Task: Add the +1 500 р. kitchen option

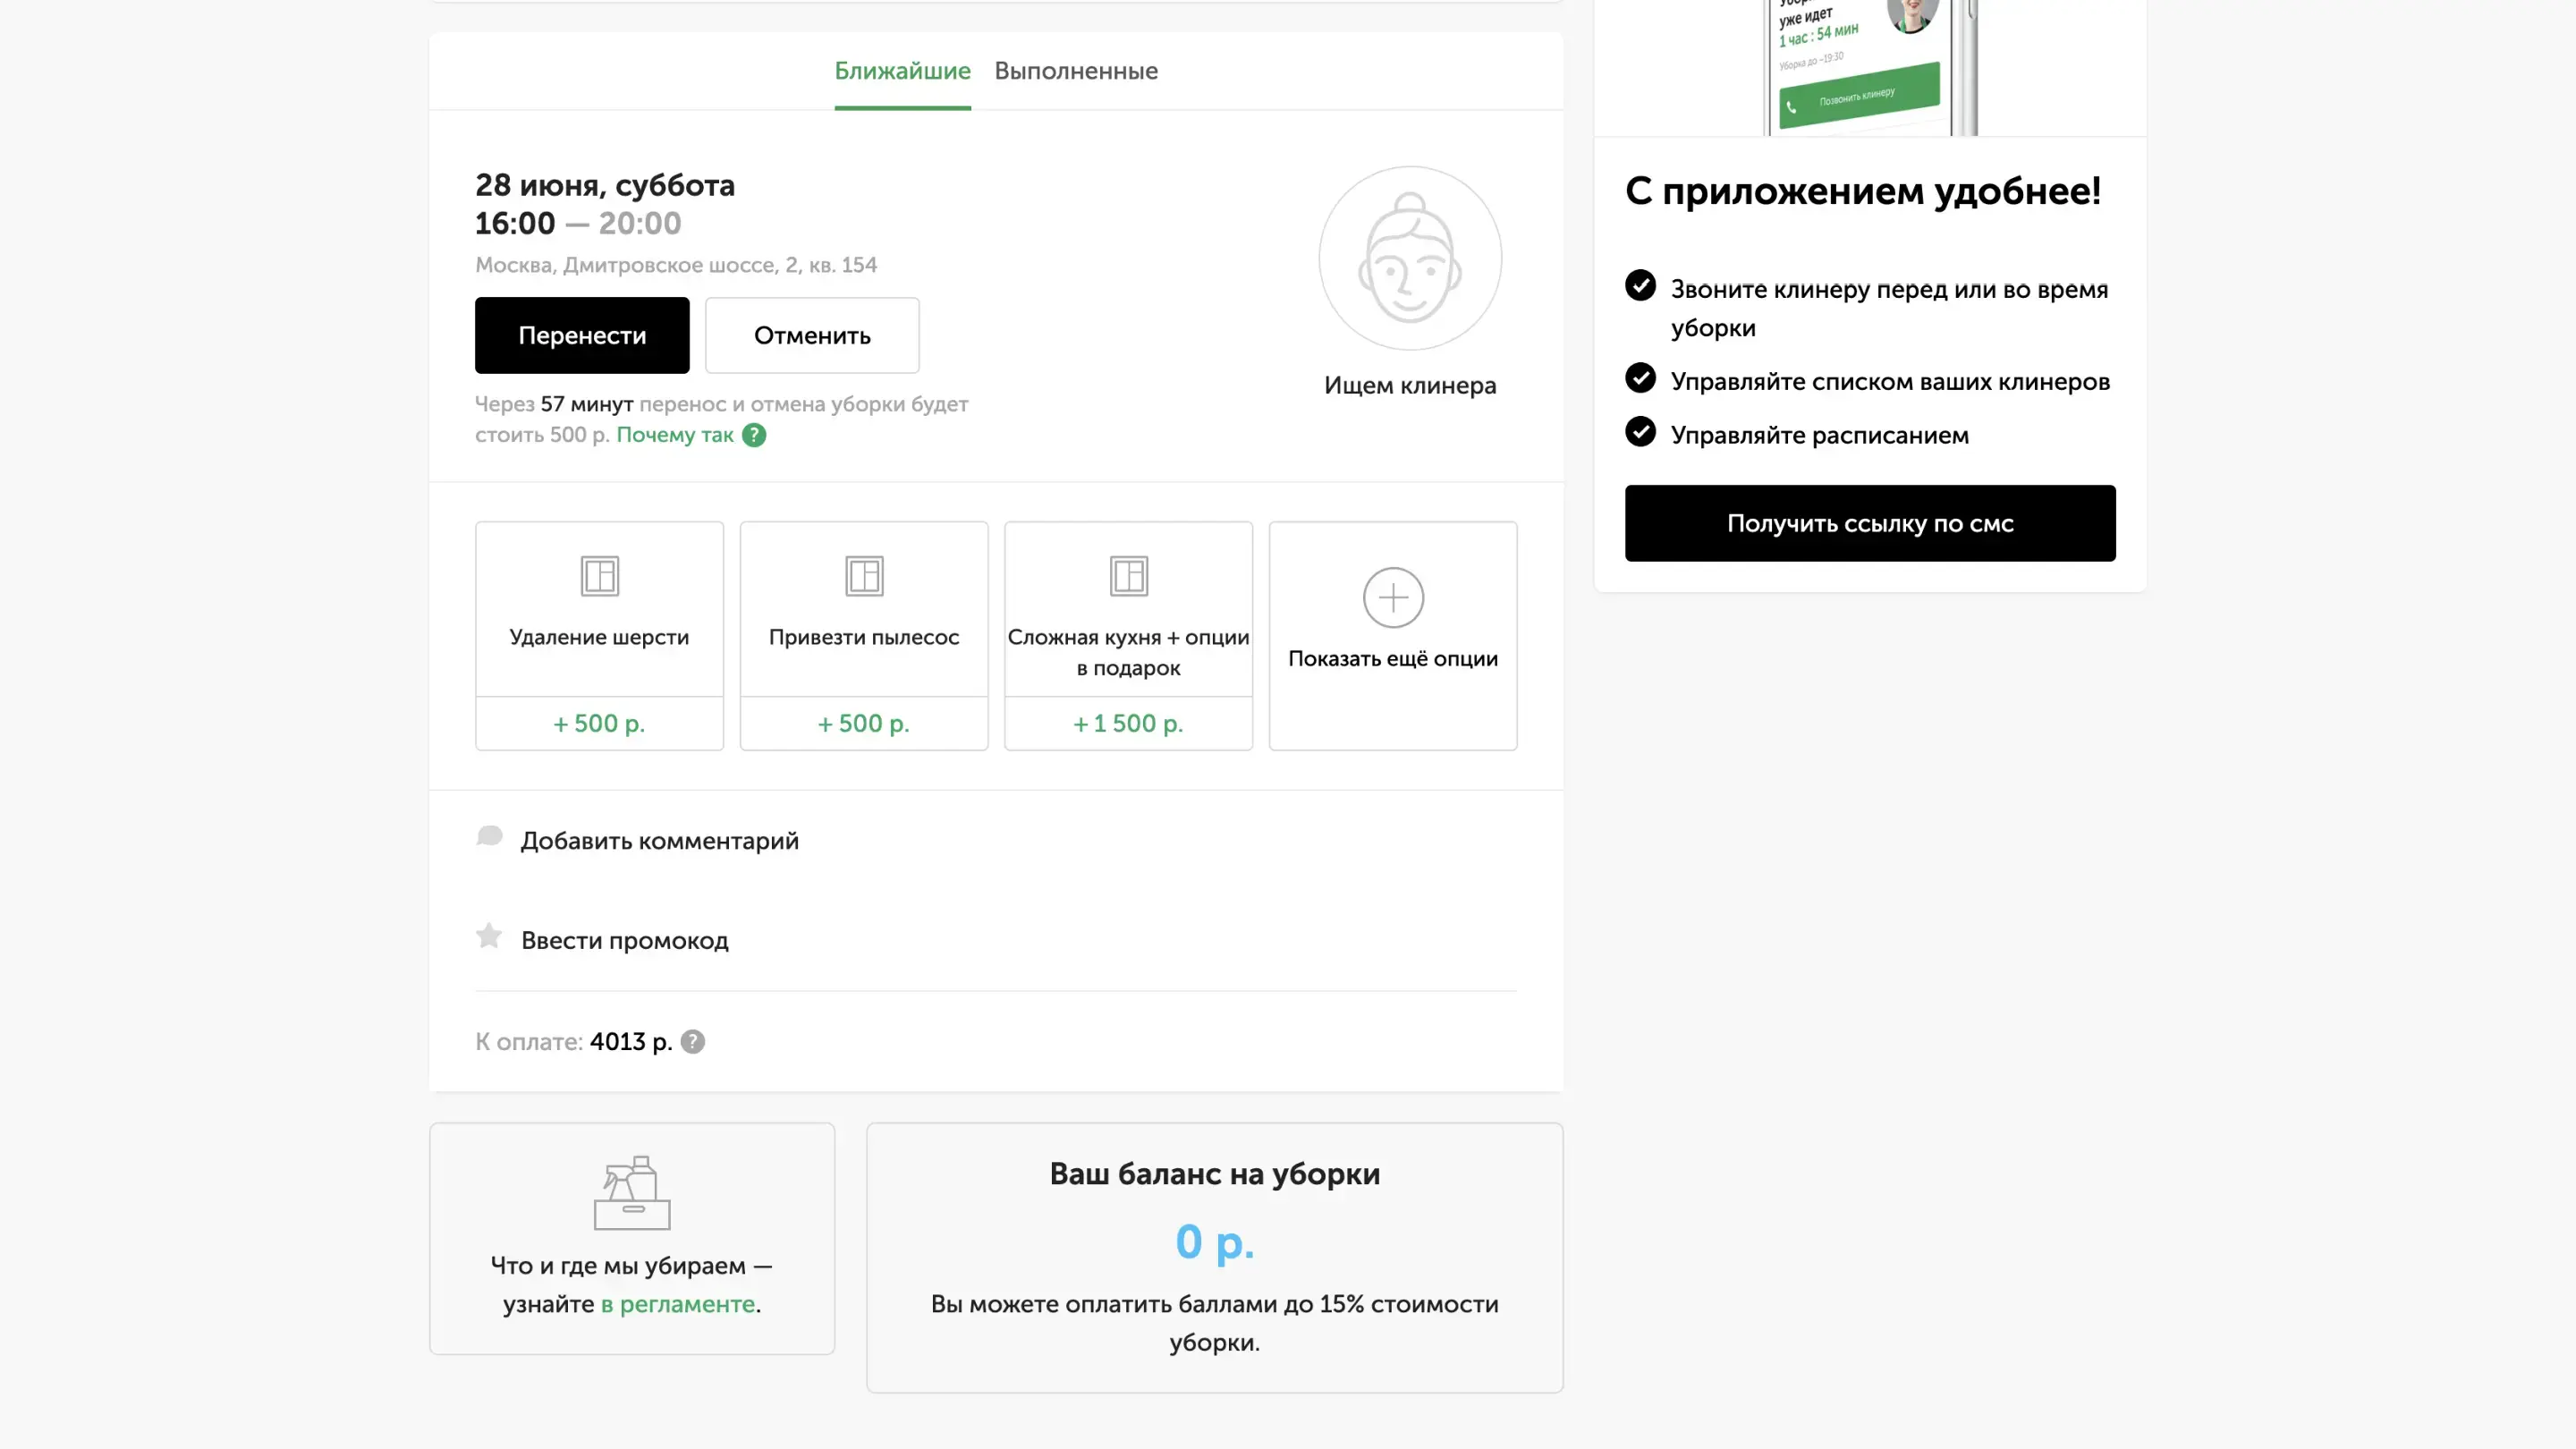Action: click(1128, 723)
